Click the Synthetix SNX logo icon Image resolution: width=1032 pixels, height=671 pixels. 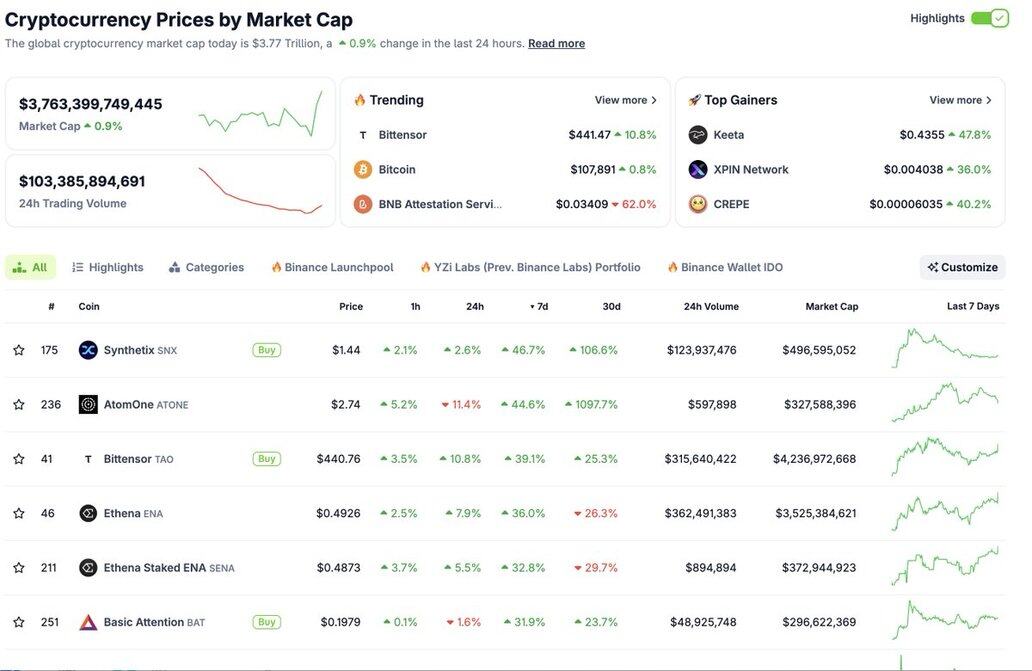(88, 350)
